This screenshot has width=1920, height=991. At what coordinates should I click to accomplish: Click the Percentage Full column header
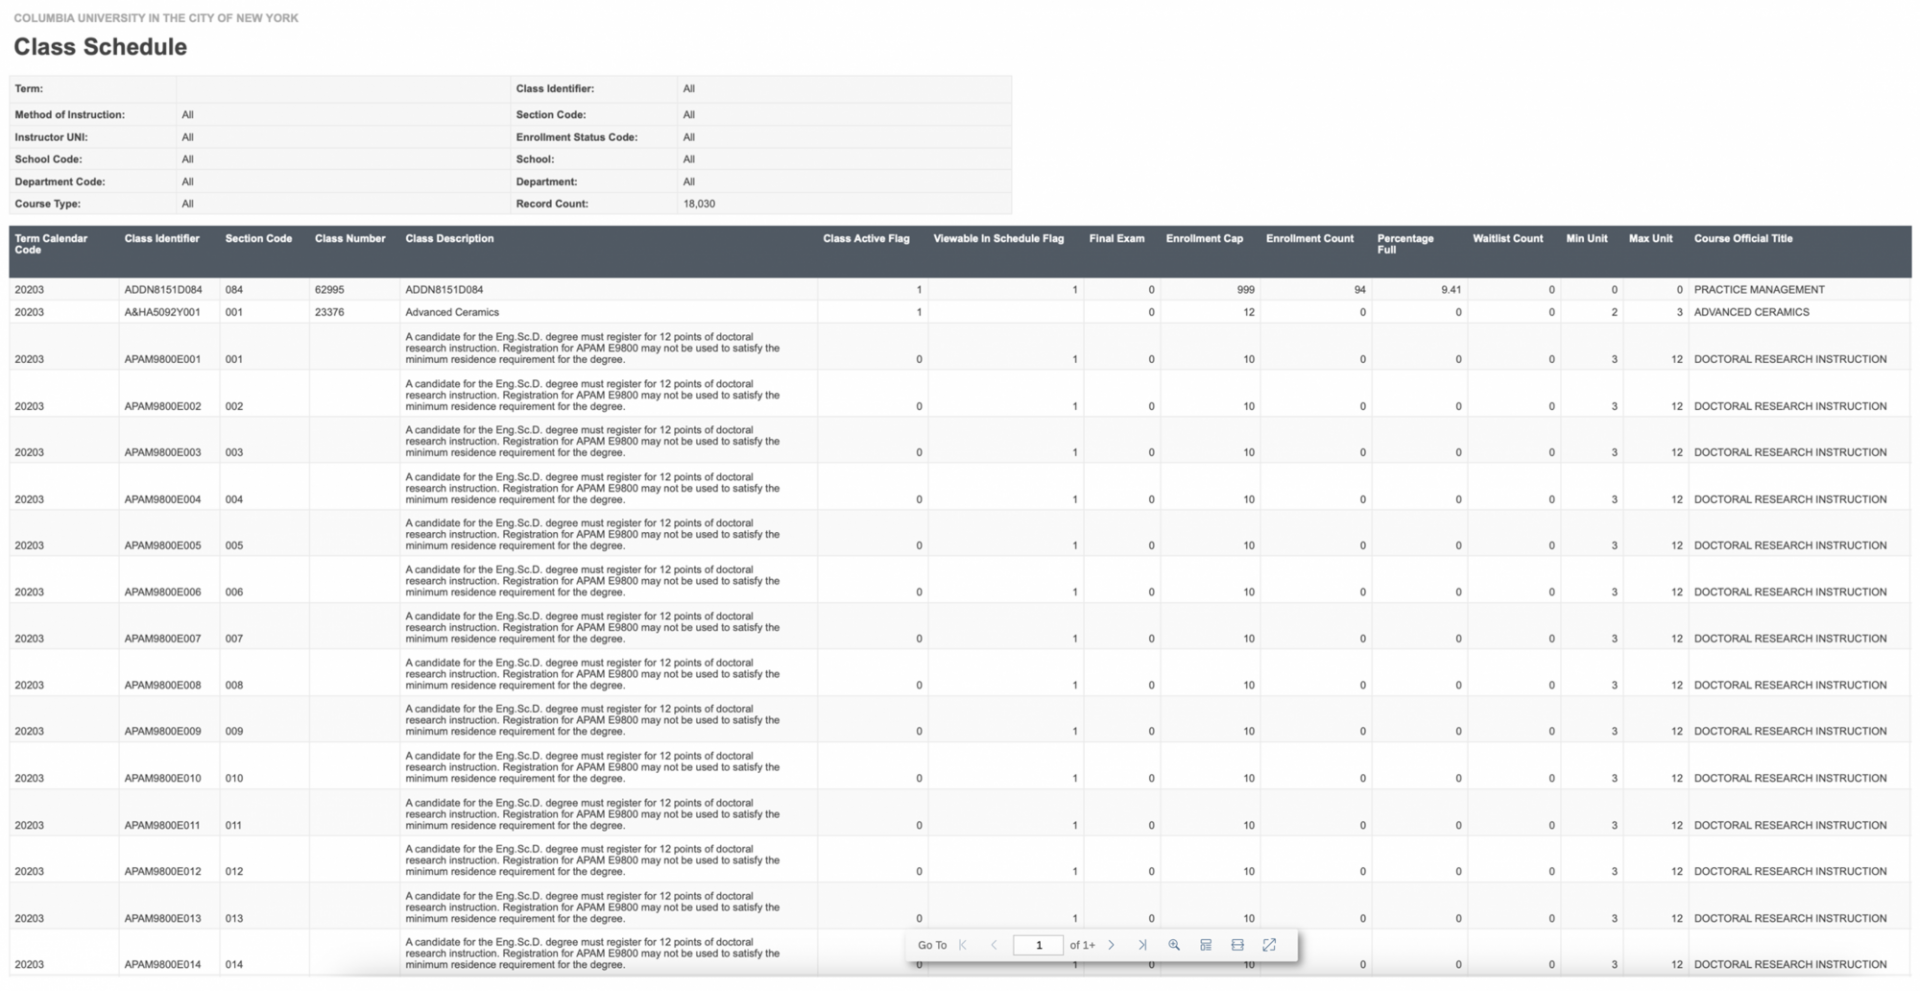1405,244
